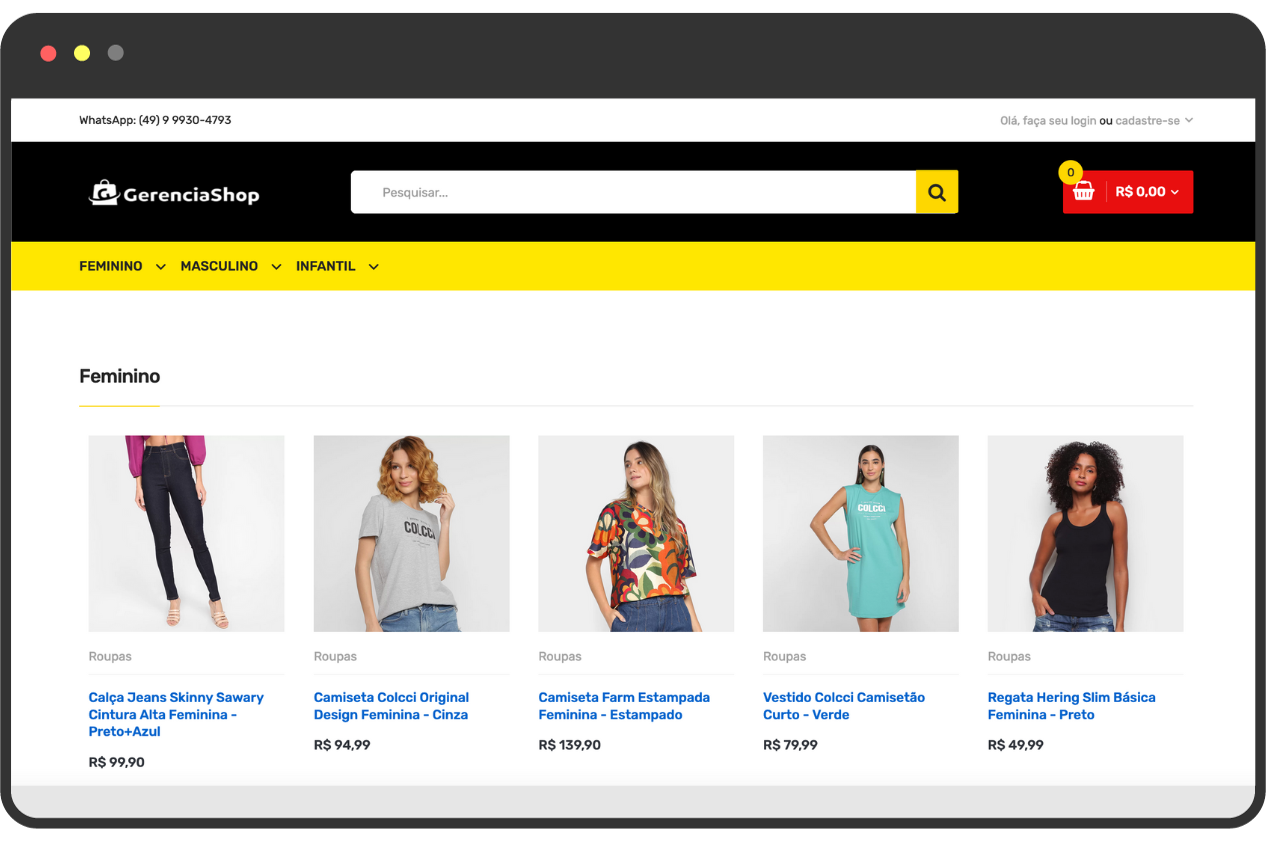This screenshot has width=1266, height=842.
Task: Expand the Infantil menu chevron
Action: [373, 267]
